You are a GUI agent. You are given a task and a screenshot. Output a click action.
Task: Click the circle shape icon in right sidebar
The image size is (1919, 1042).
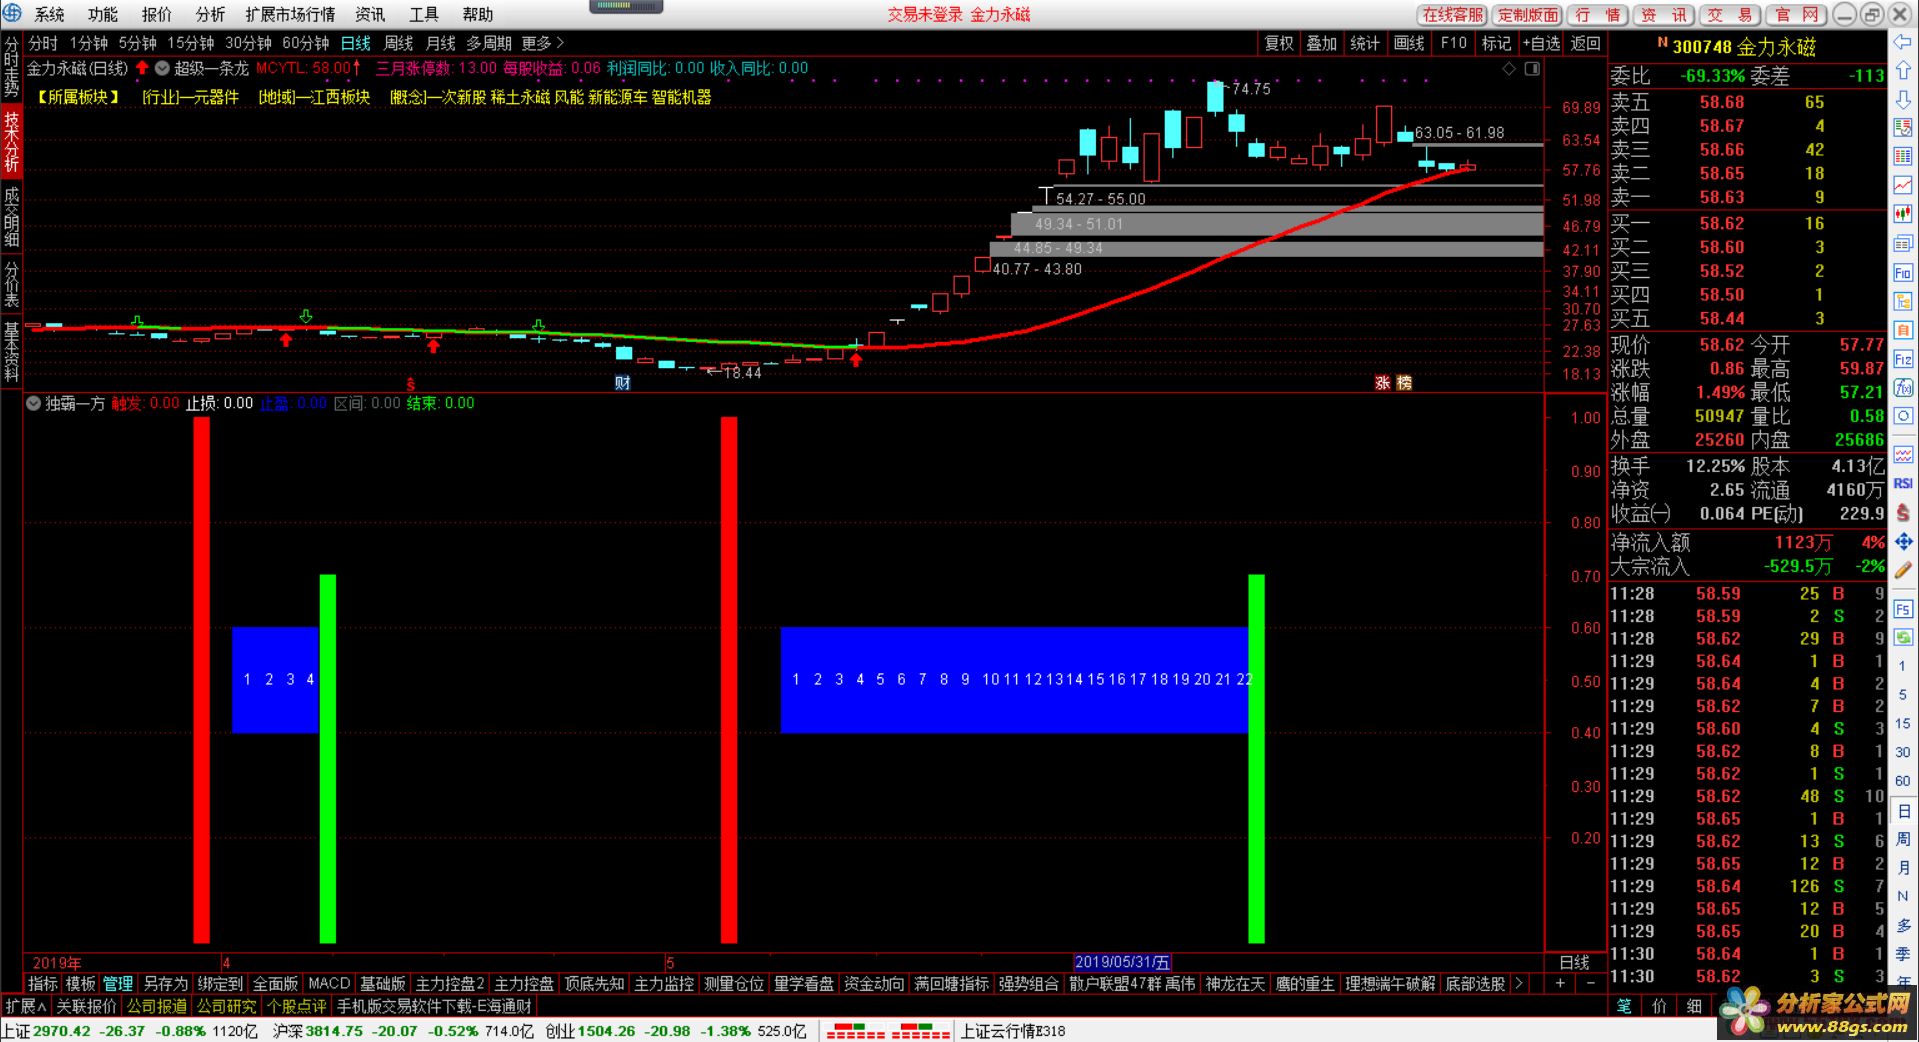(x=1902, y=416)
